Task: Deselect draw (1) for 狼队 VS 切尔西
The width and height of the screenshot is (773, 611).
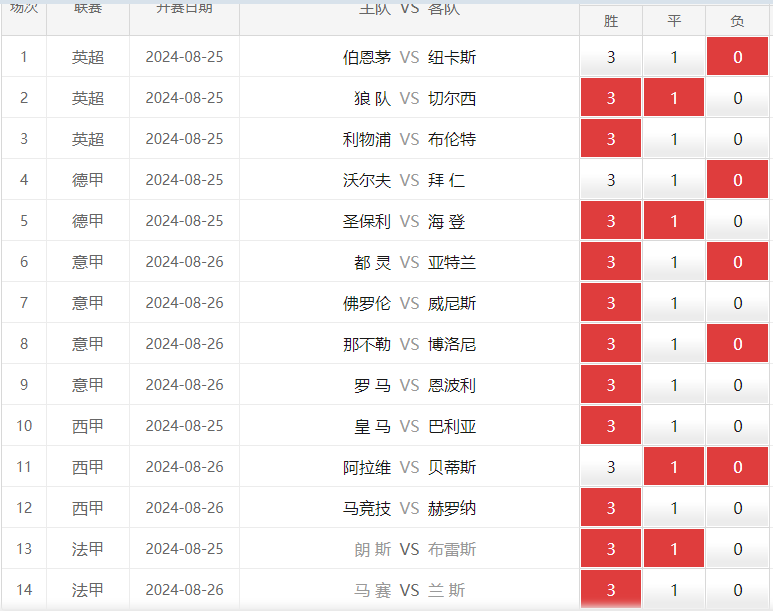Action: pos(674,98)
